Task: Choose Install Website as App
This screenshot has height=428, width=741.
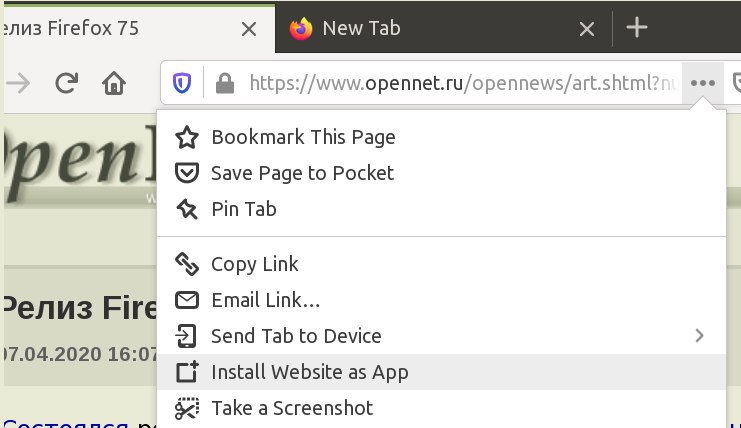Action: [441, 372]
